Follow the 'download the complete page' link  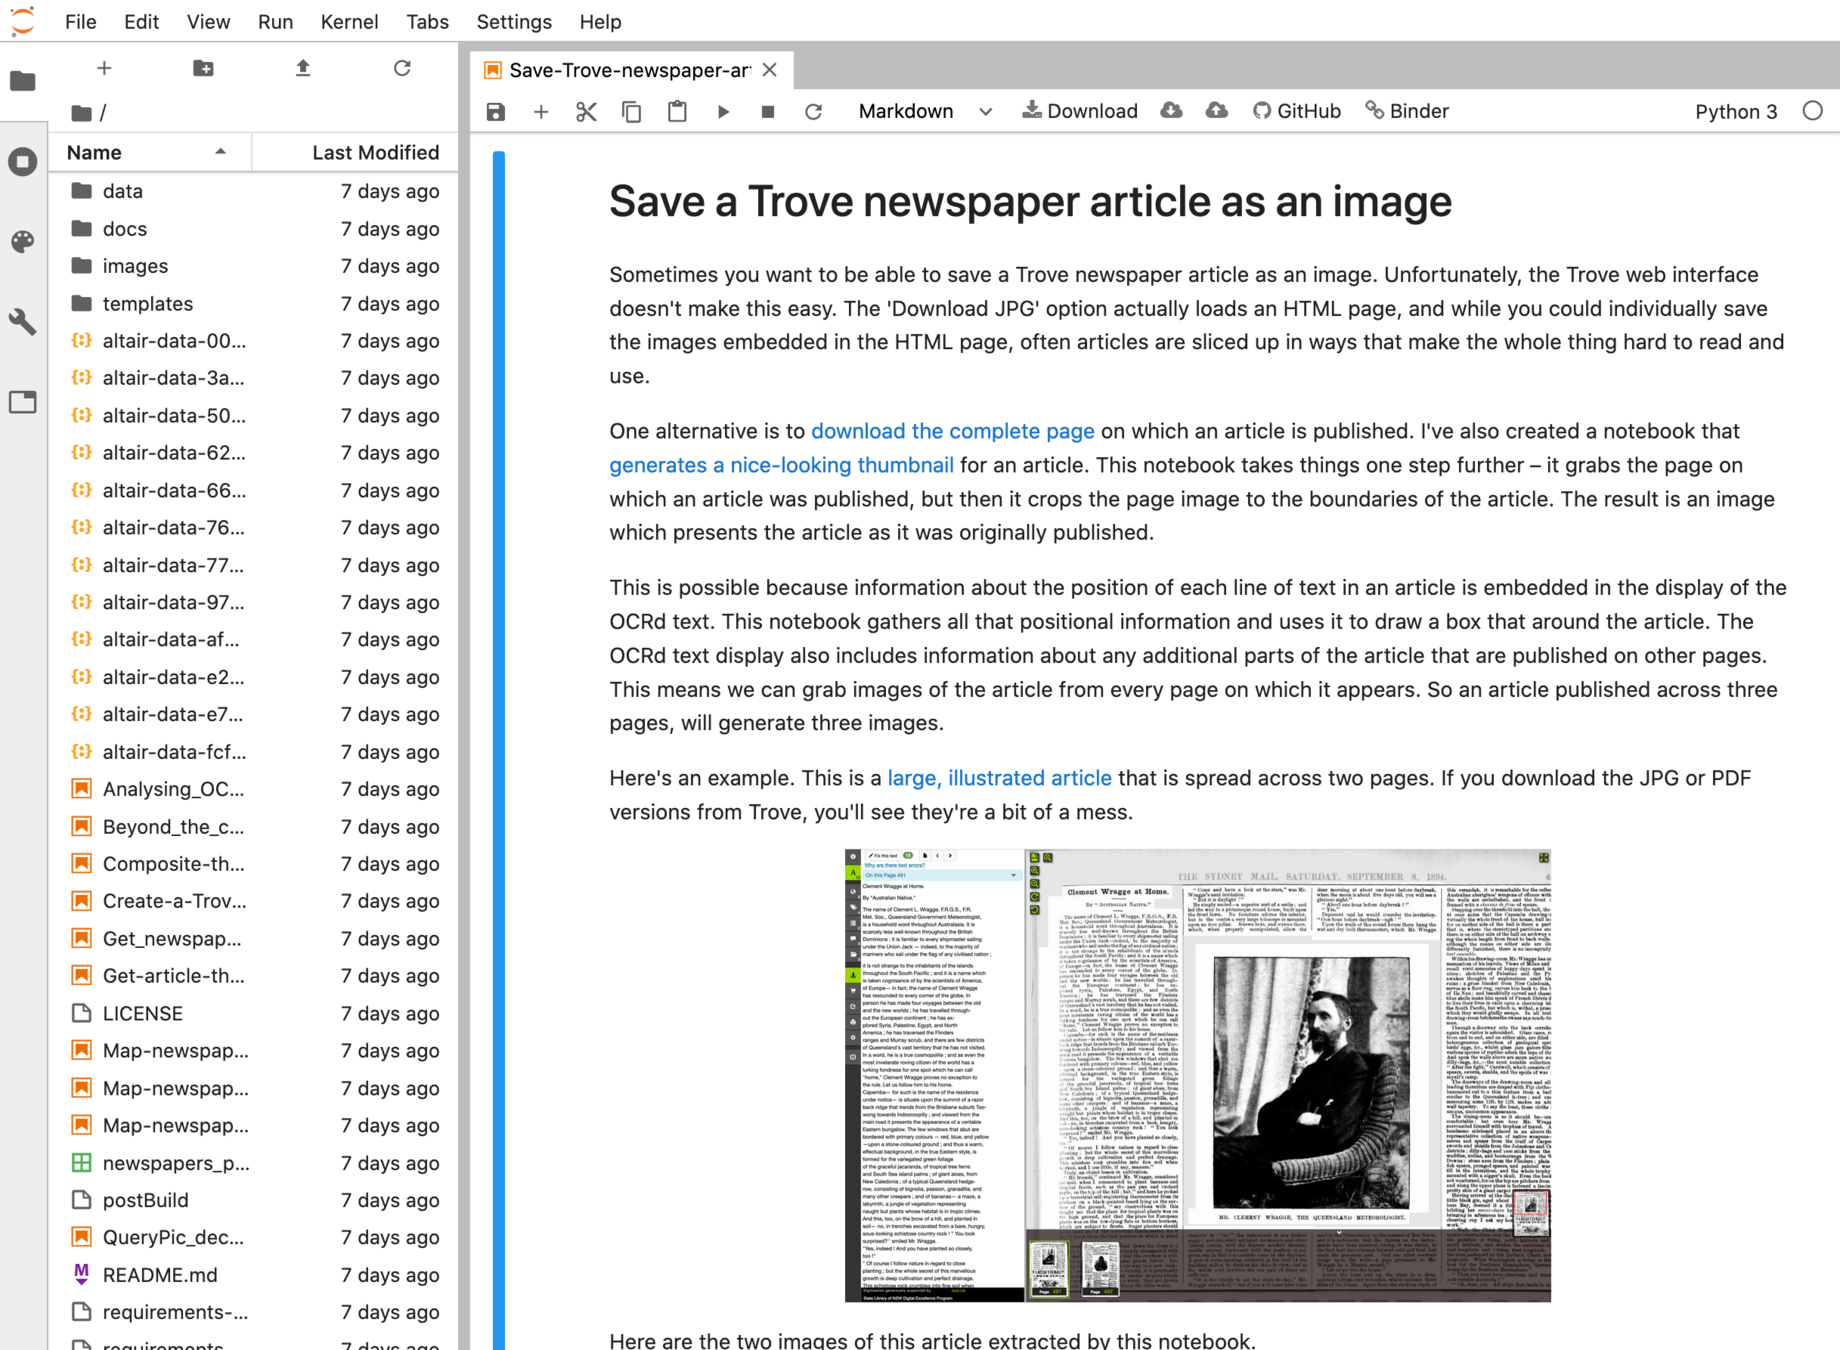(953, 431)
